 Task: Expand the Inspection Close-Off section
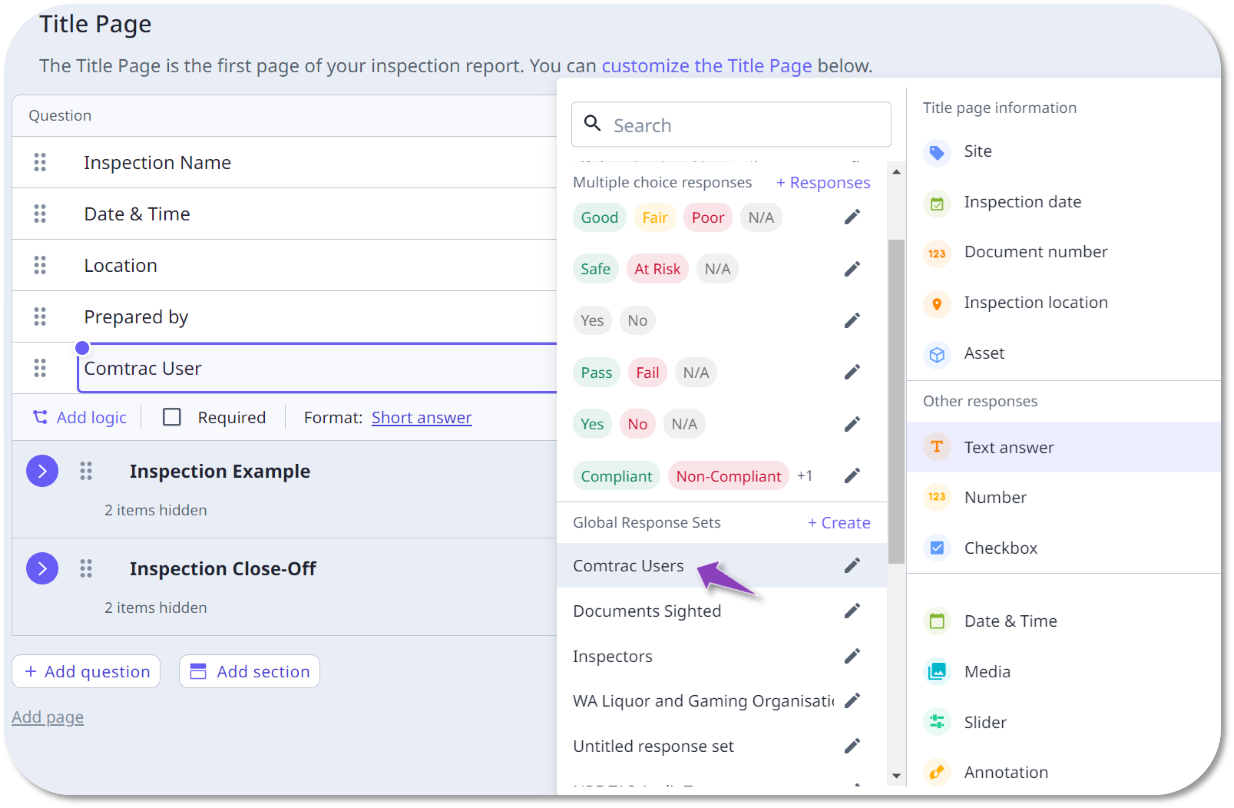coord(42,569)
